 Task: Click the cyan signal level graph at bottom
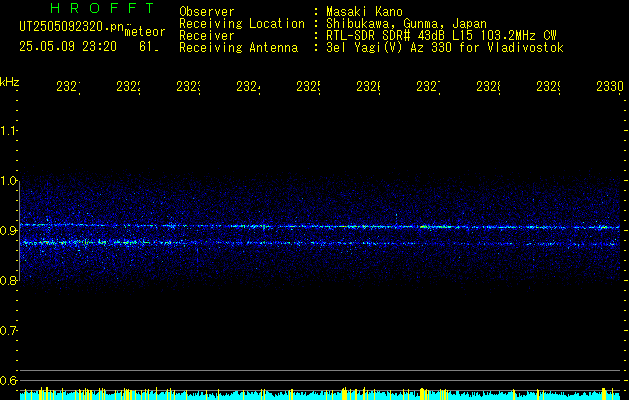[320, 394]
